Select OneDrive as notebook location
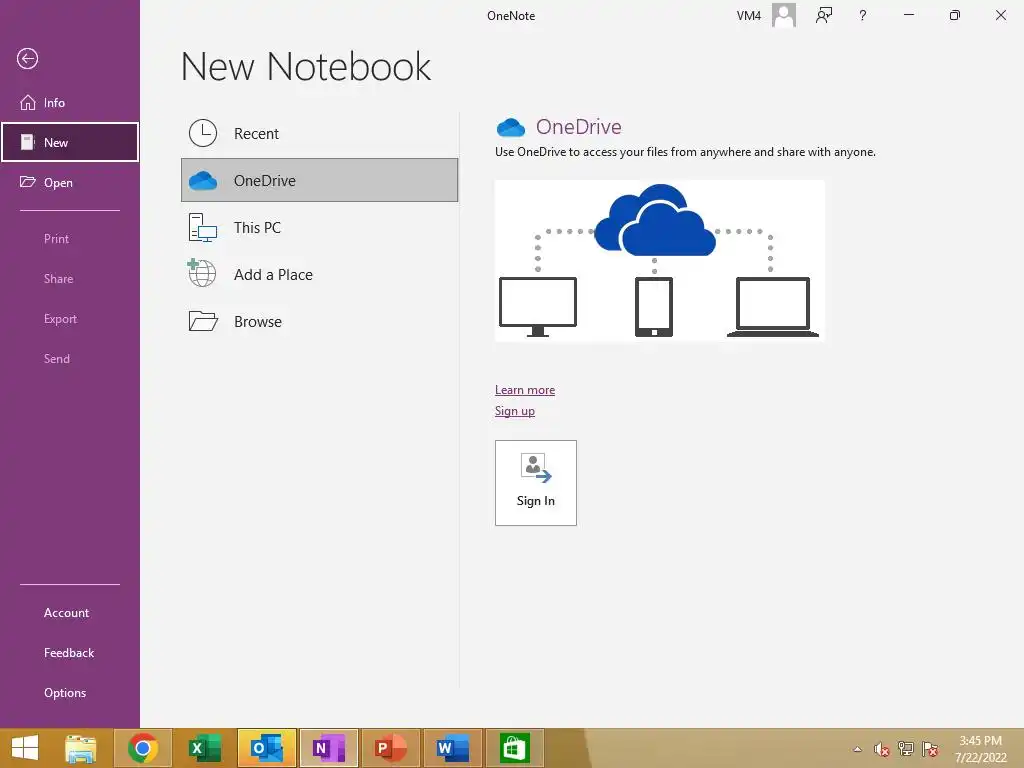This screenshot has height=768, width=1024. 319,180
